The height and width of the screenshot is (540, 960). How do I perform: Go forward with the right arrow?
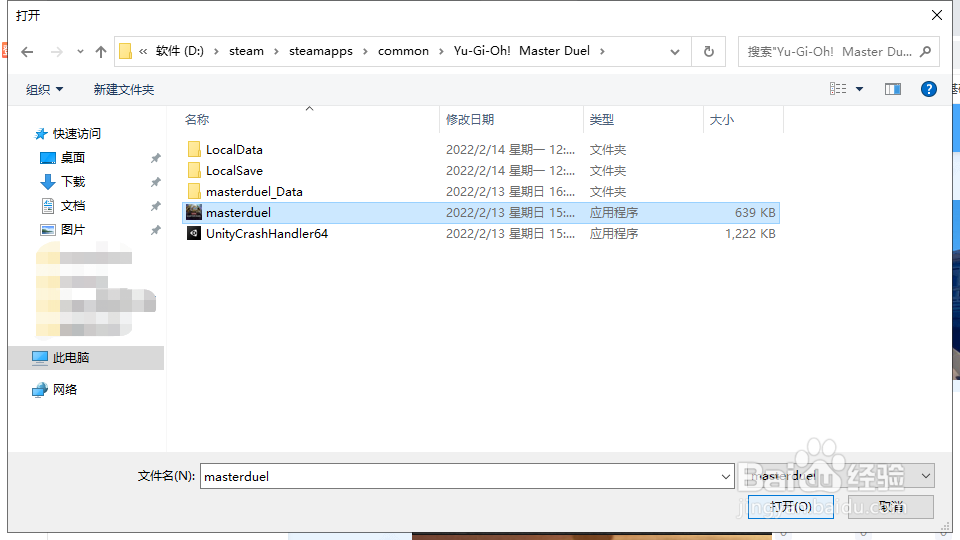click(x=56, y=52)
